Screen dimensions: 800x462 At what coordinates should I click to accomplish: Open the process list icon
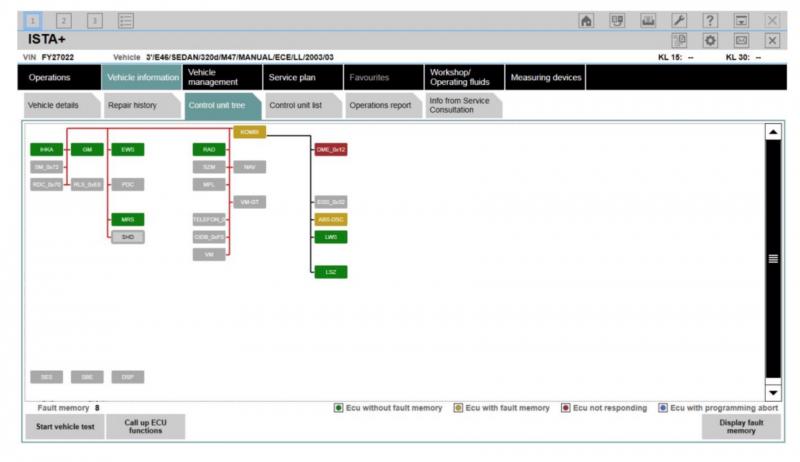click(x=126, y=21)
